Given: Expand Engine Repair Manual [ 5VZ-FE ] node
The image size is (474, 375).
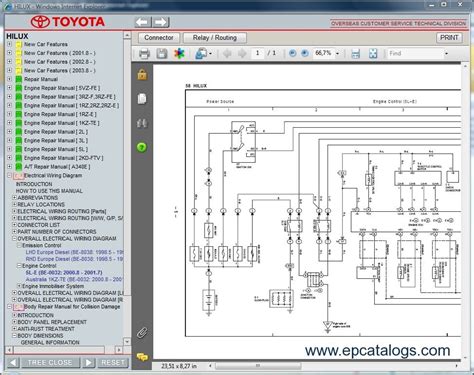Looking at the screenshot, I should pyautogui.click(x=9, y=88).
